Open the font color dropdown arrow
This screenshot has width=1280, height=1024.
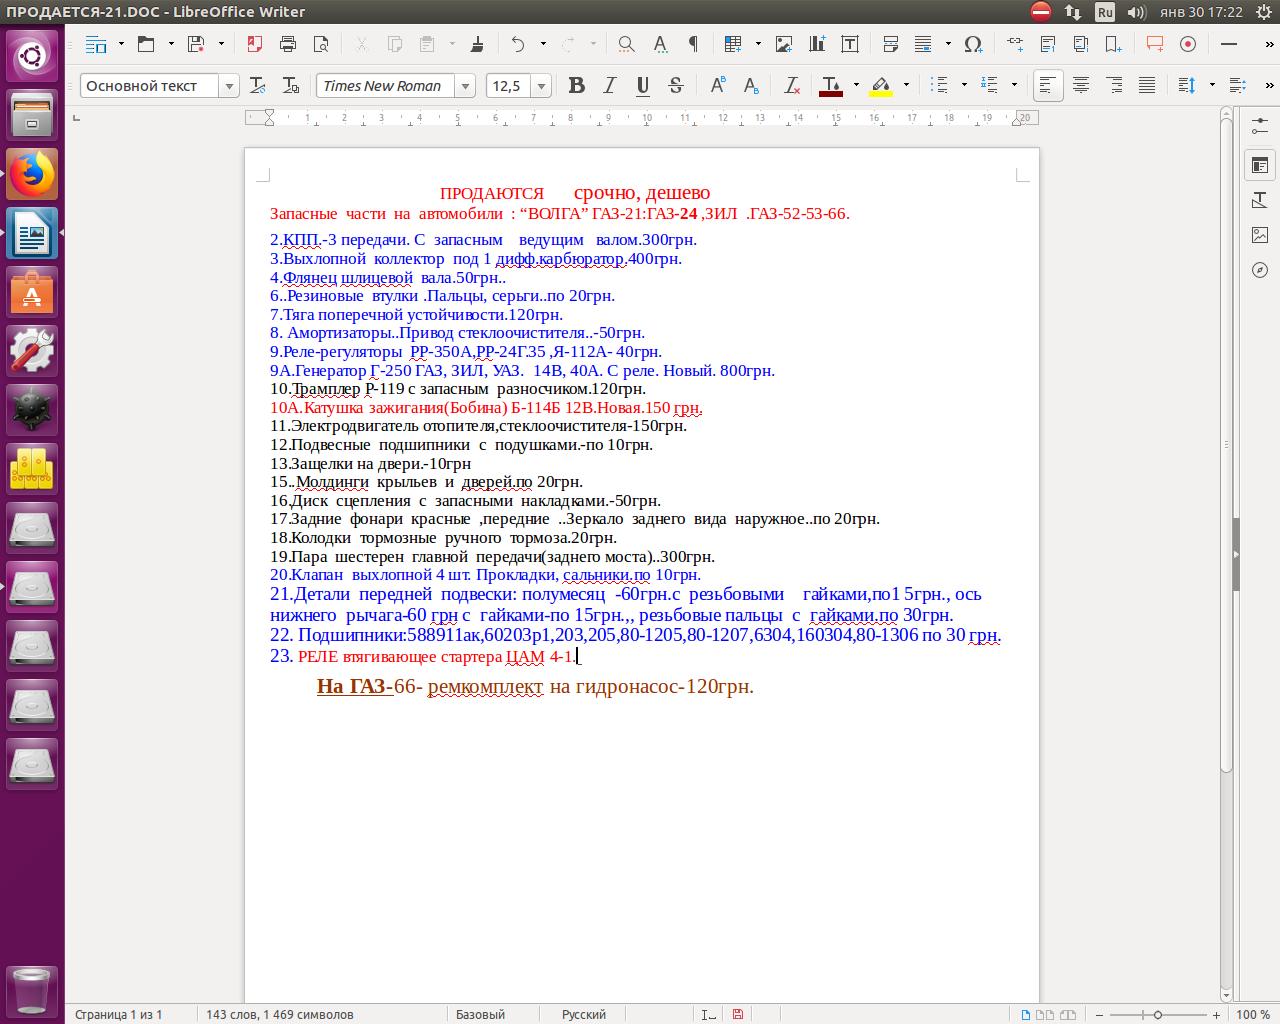click(x=856, y=86)
